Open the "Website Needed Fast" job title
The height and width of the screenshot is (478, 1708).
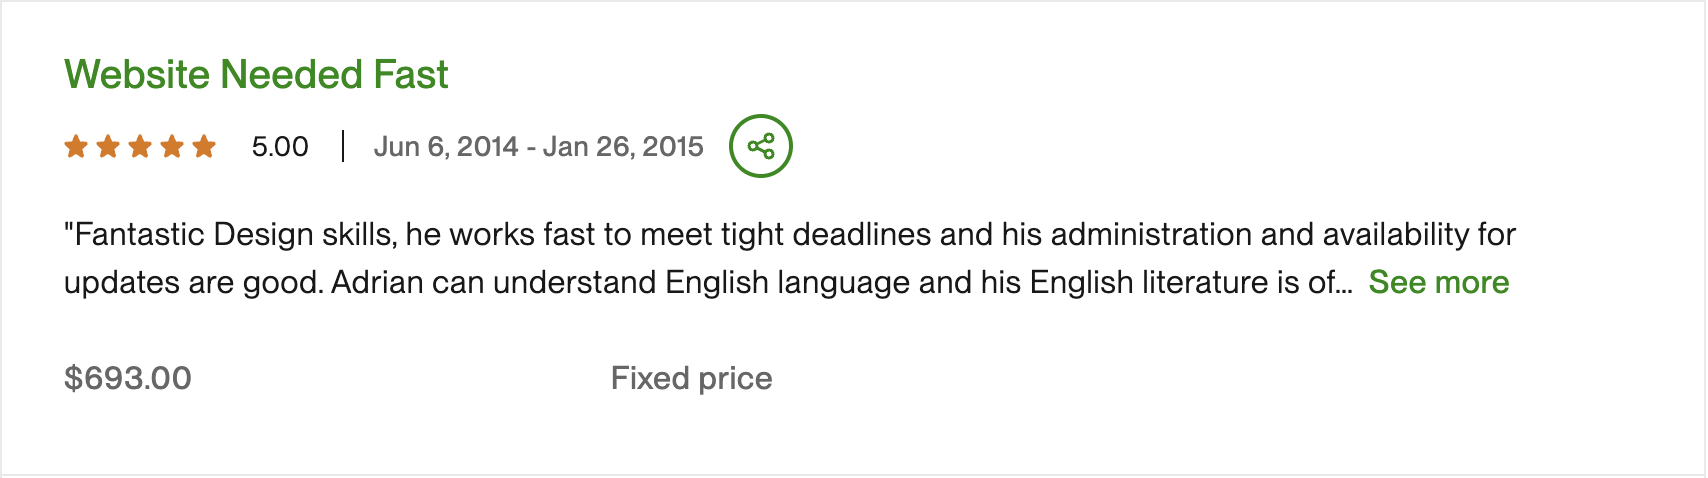tap(256, 75)
